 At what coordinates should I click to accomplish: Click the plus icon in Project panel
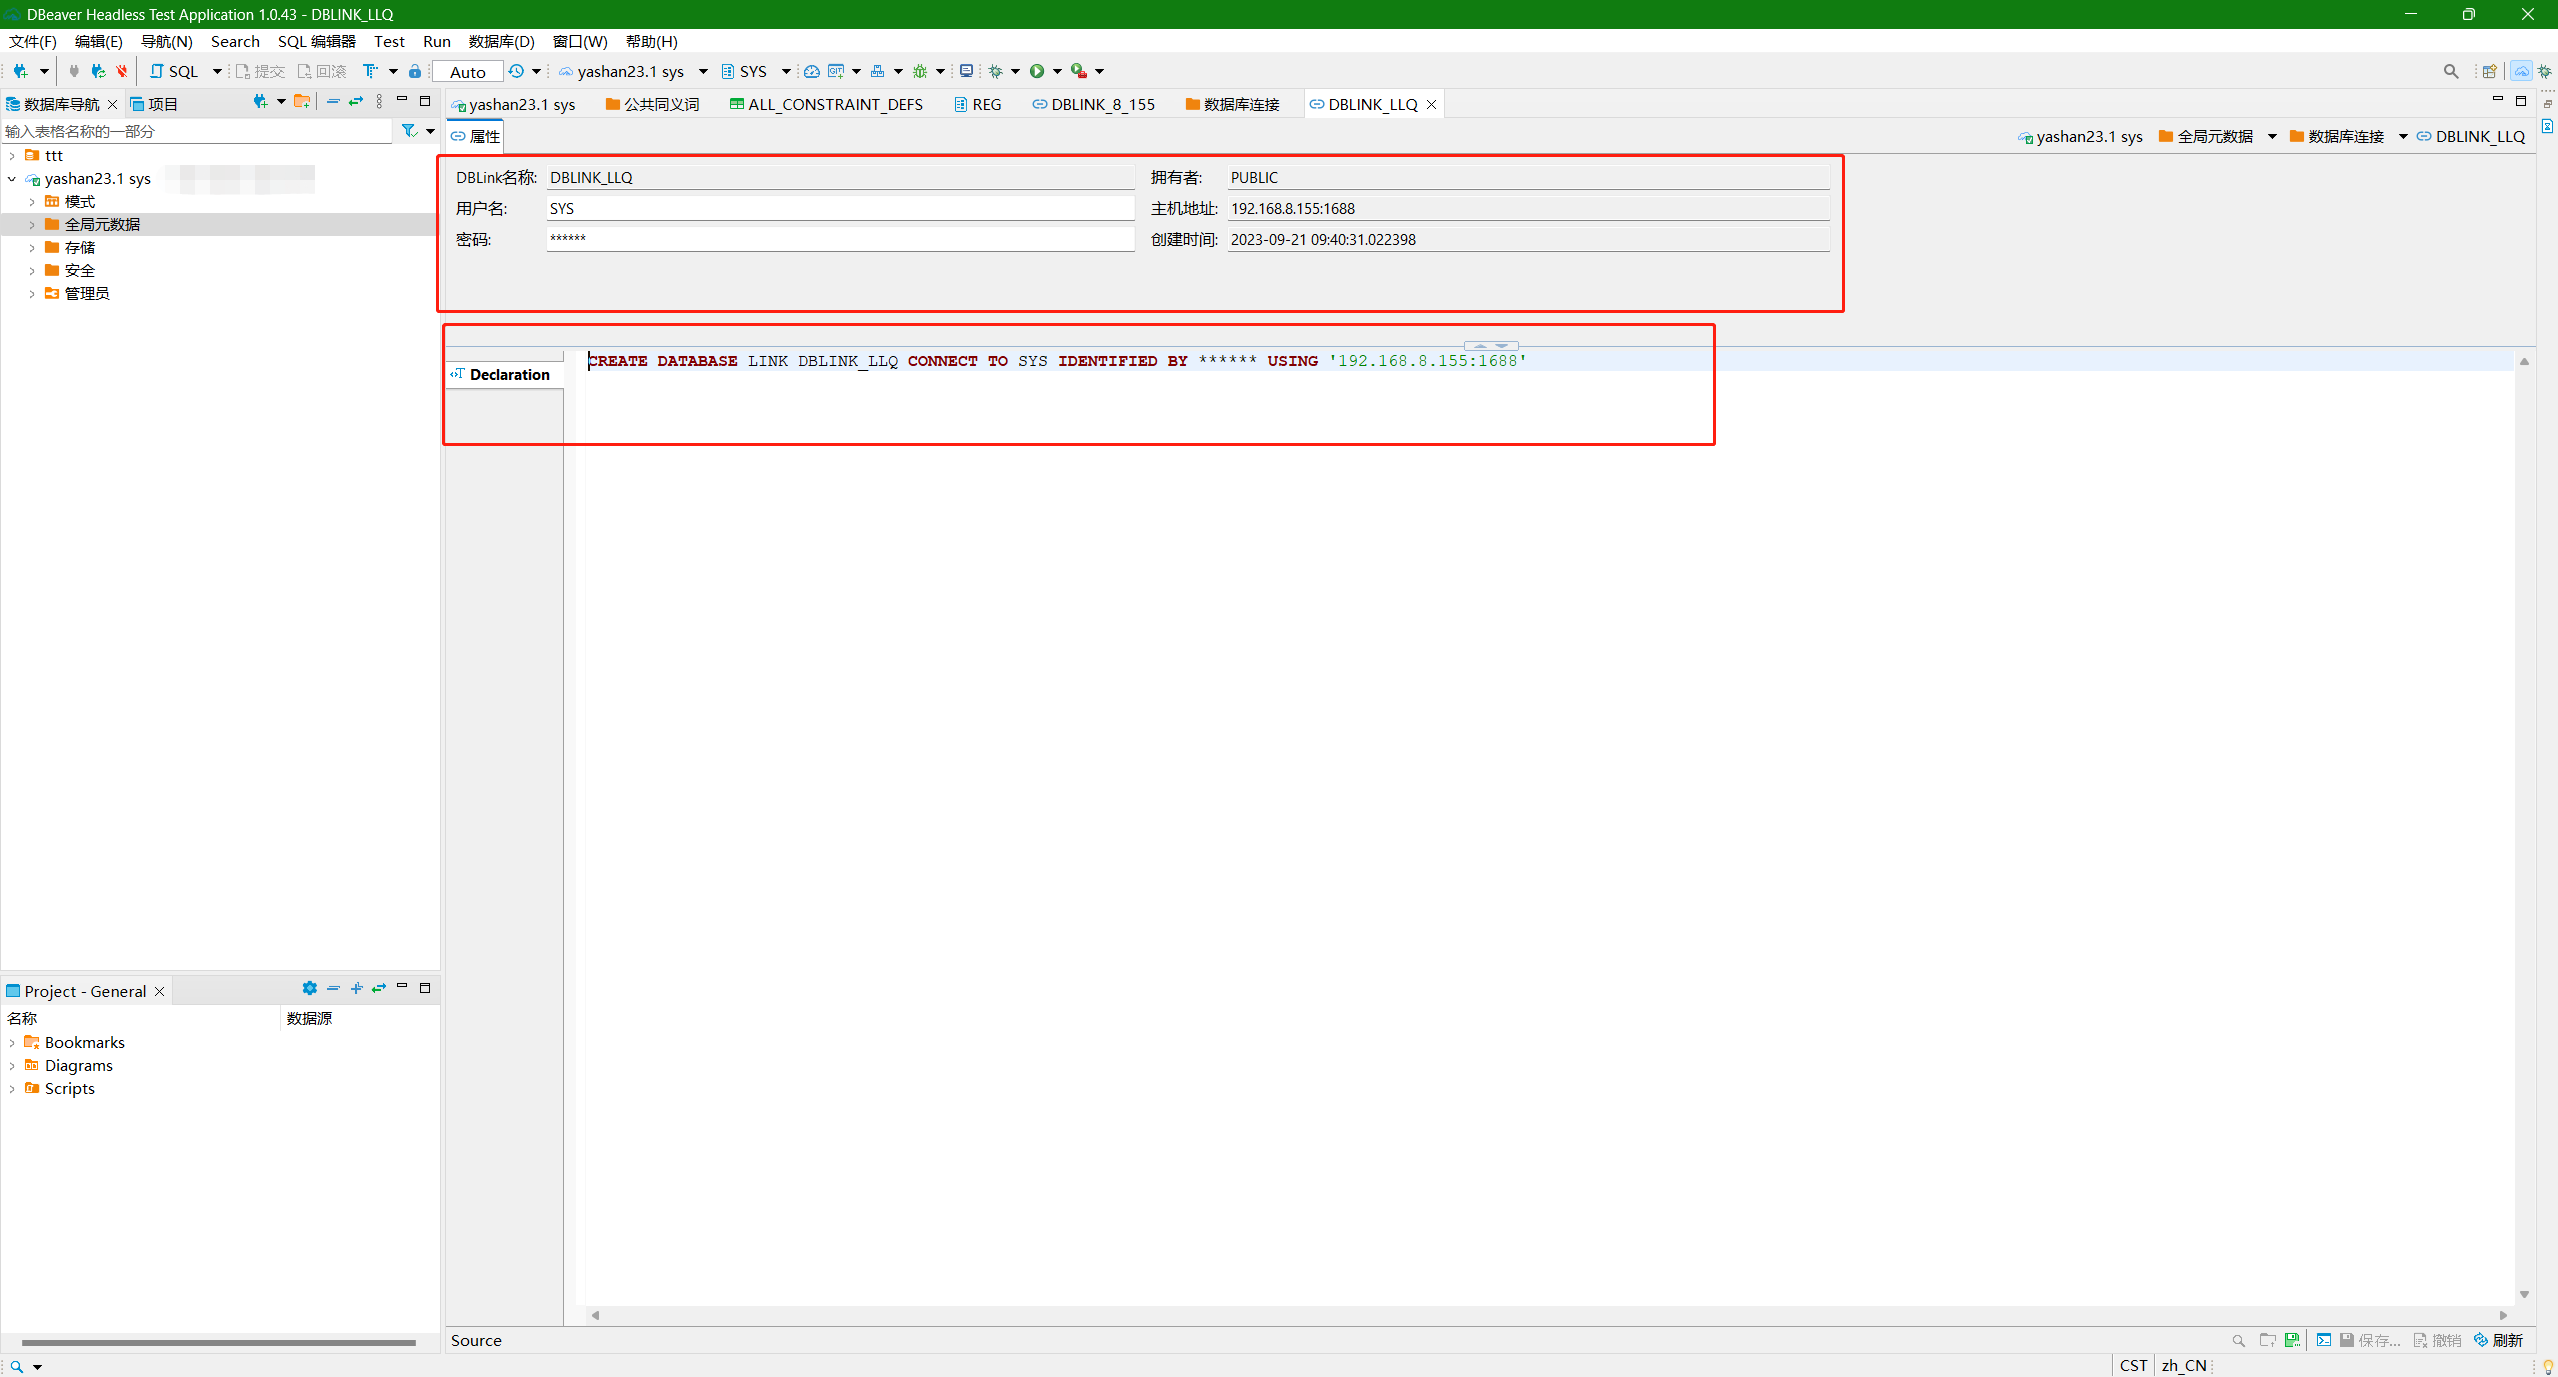click(x=356, y=988)
